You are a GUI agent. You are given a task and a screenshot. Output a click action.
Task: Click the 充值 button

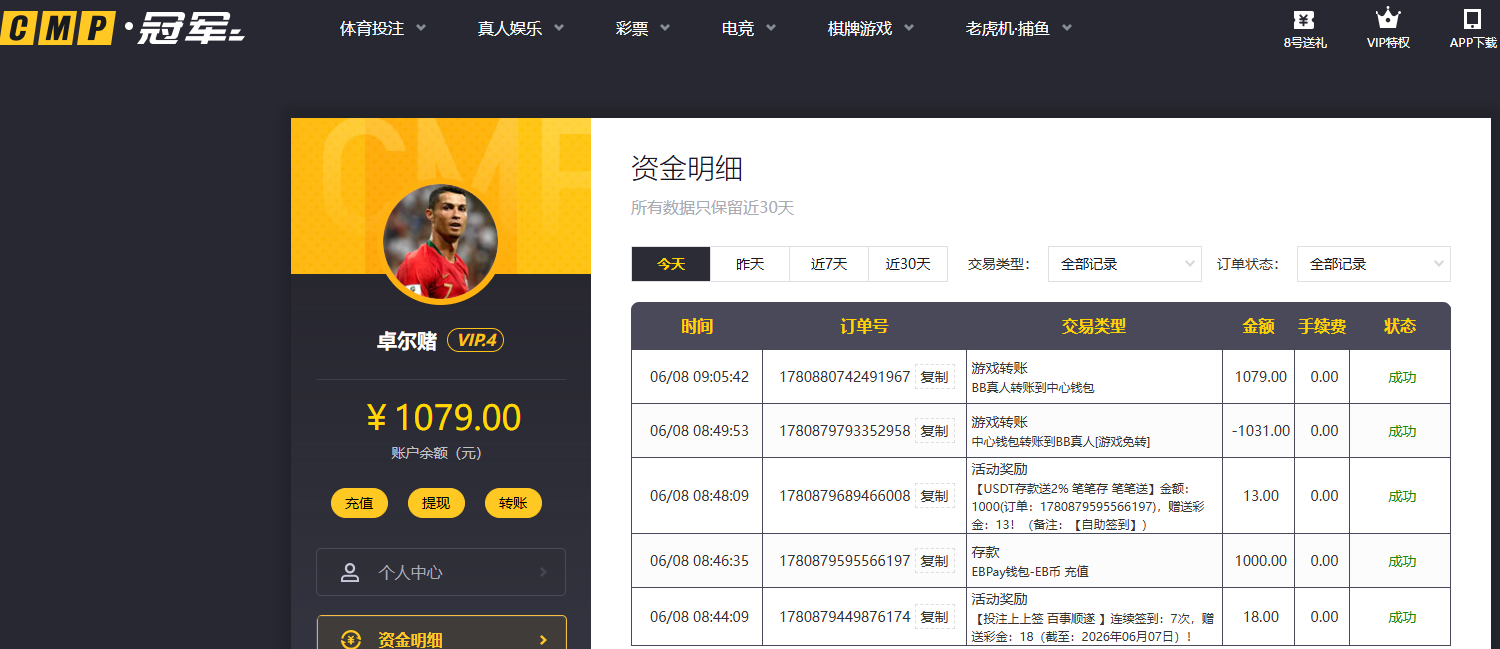click(x=359, y=503)
